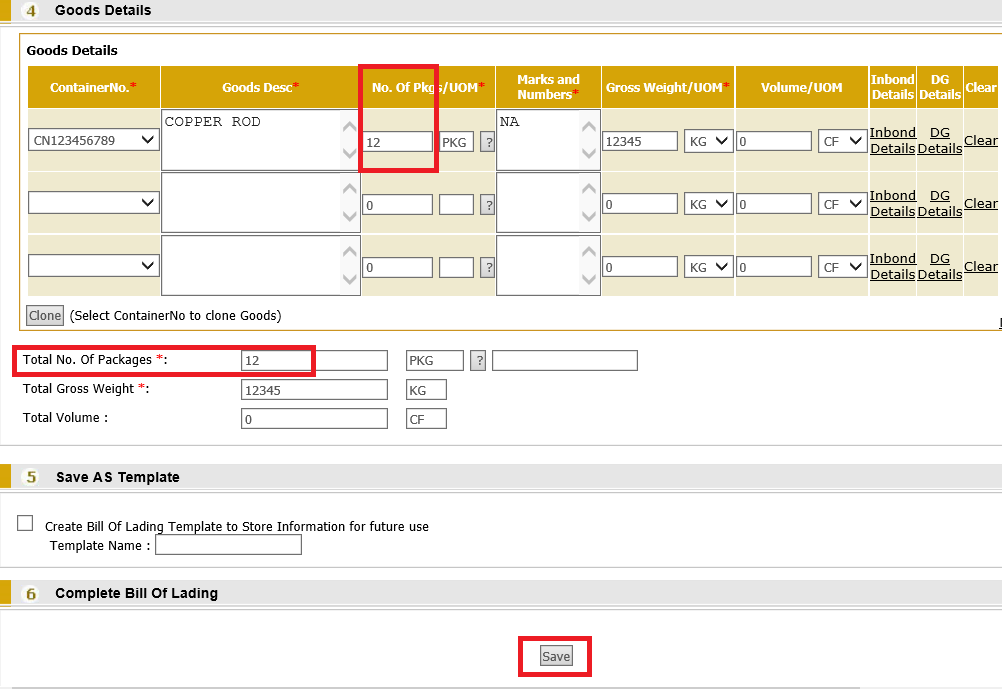The height and width of the screenshot is (689, 1002).
Task: Click the Clone goods button
Action: pyautogui.click(x=45, y=315)
